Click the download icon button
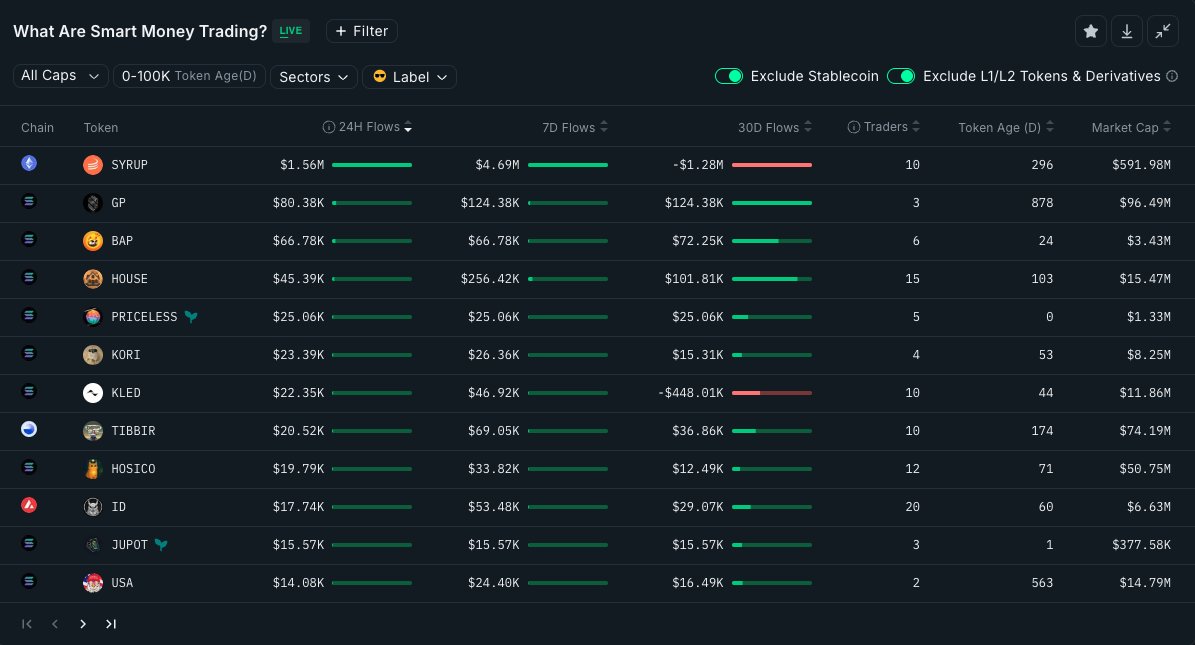This screenshot has height=645, width=1195. (x=1126, y=31)
